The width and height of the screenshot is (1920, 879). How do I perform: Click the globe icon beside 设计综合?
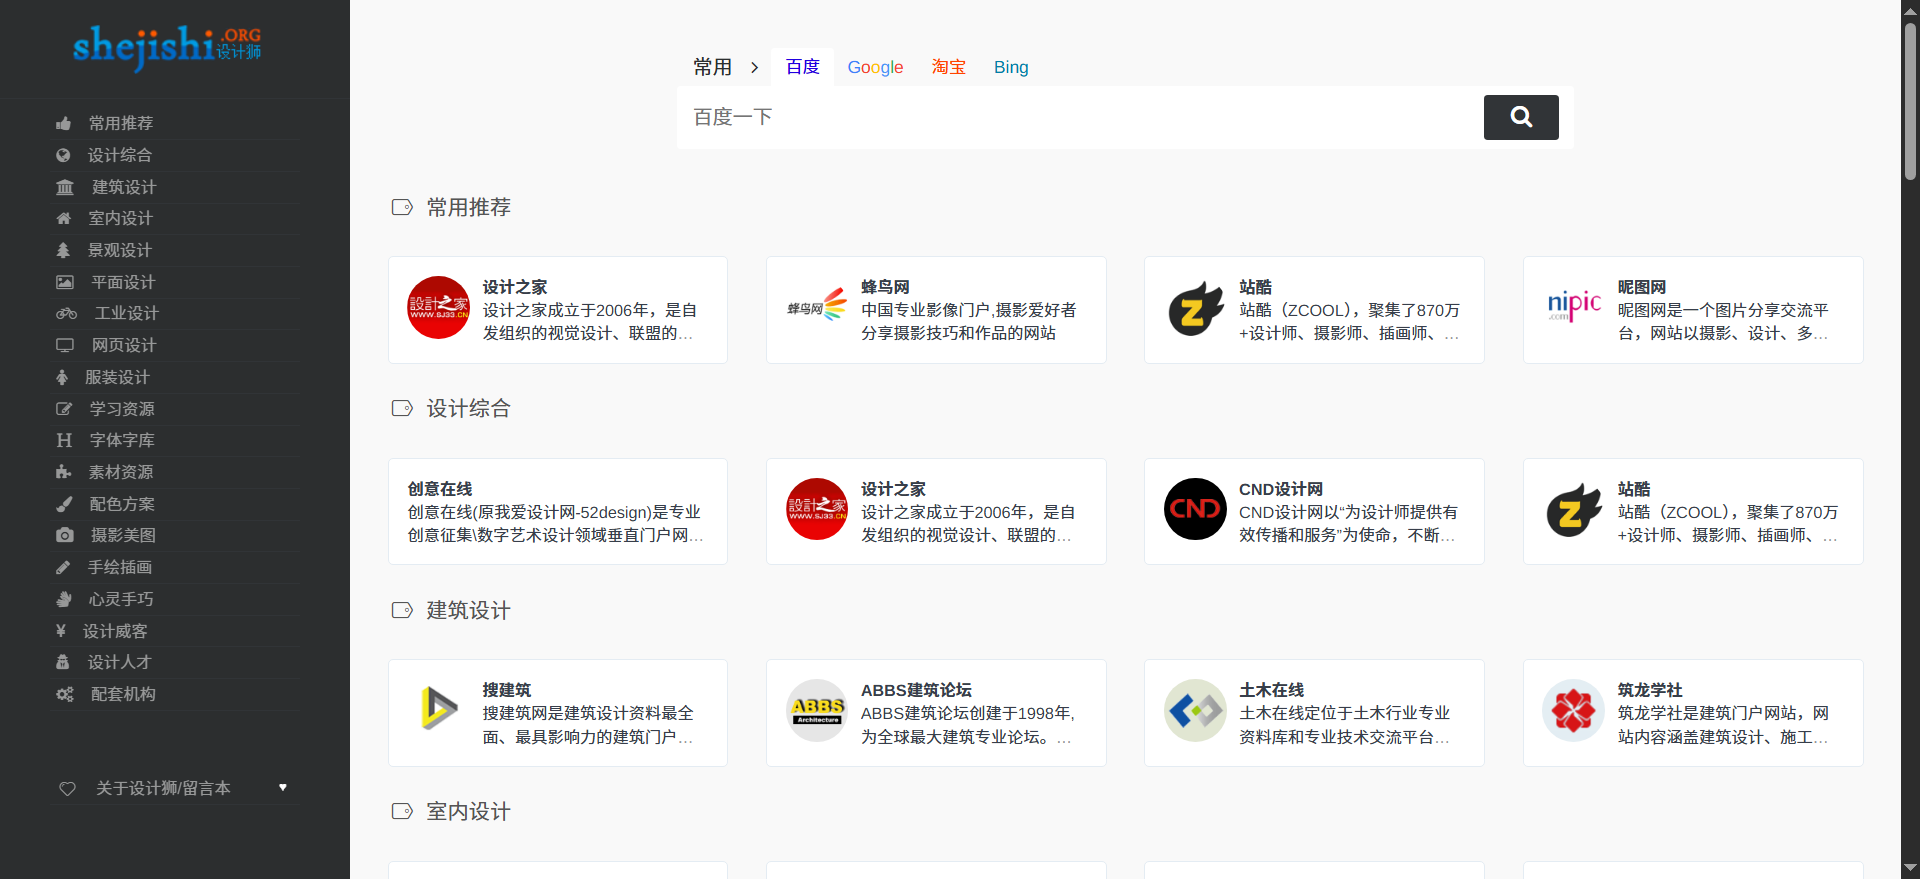tap(63, 155)
